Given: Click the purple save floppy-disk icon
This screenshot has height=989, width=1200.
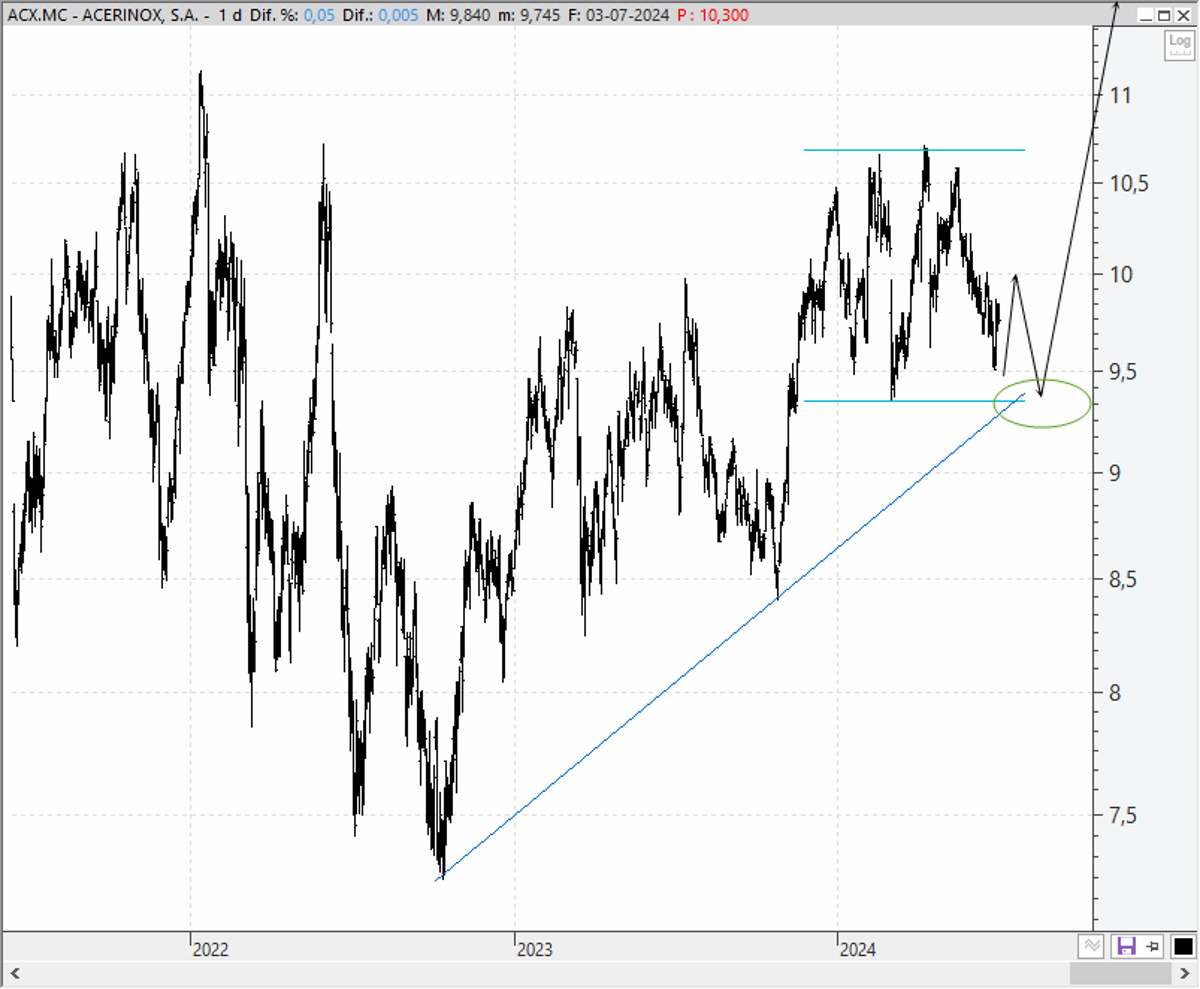Looking at the screenshot, I should click(1126, 946).
